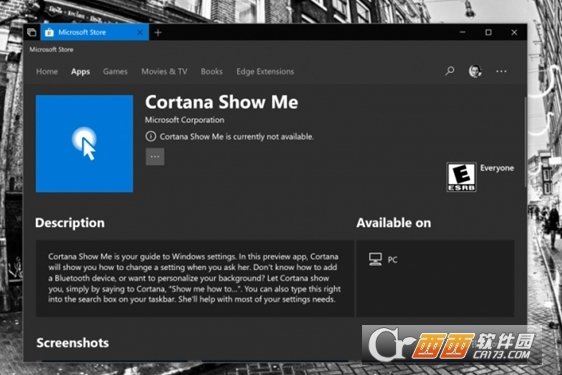Go to Home section
This screenshot has height=375, width=562.
(47, 71)
